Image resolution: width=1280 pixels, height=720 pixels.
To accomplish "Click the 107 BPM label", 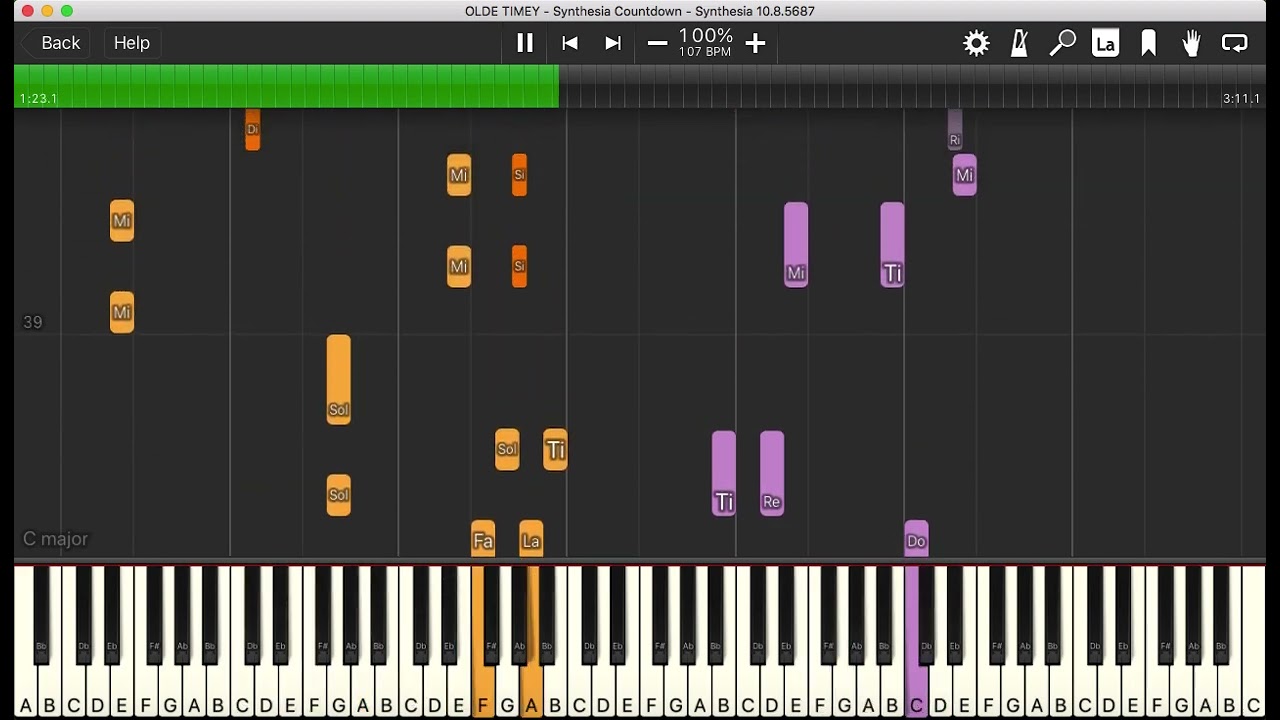I will pyautogui.click(x=705, y=52).
